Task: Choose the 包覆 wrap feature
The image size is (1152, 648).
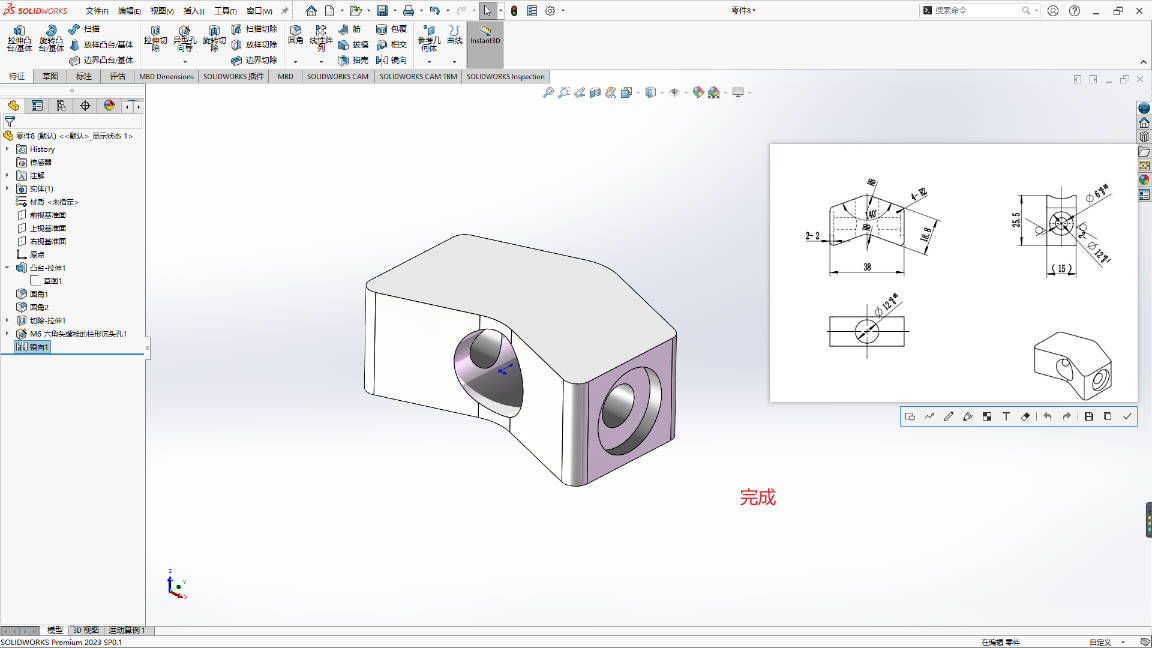Action: click(391, 29)
